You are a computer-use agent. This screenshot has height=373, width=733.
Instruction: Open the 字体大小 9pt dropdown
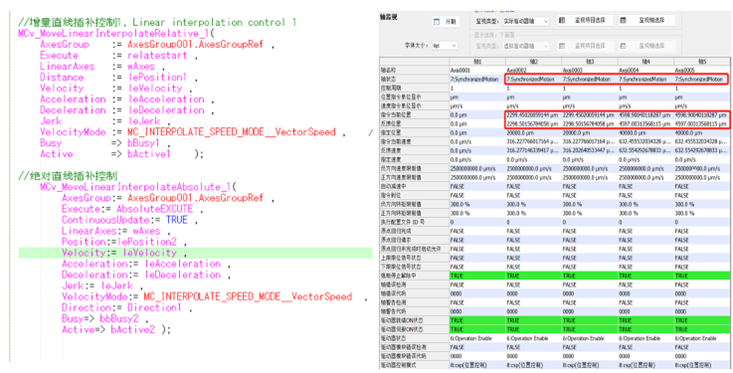click(x=444, y=46)
